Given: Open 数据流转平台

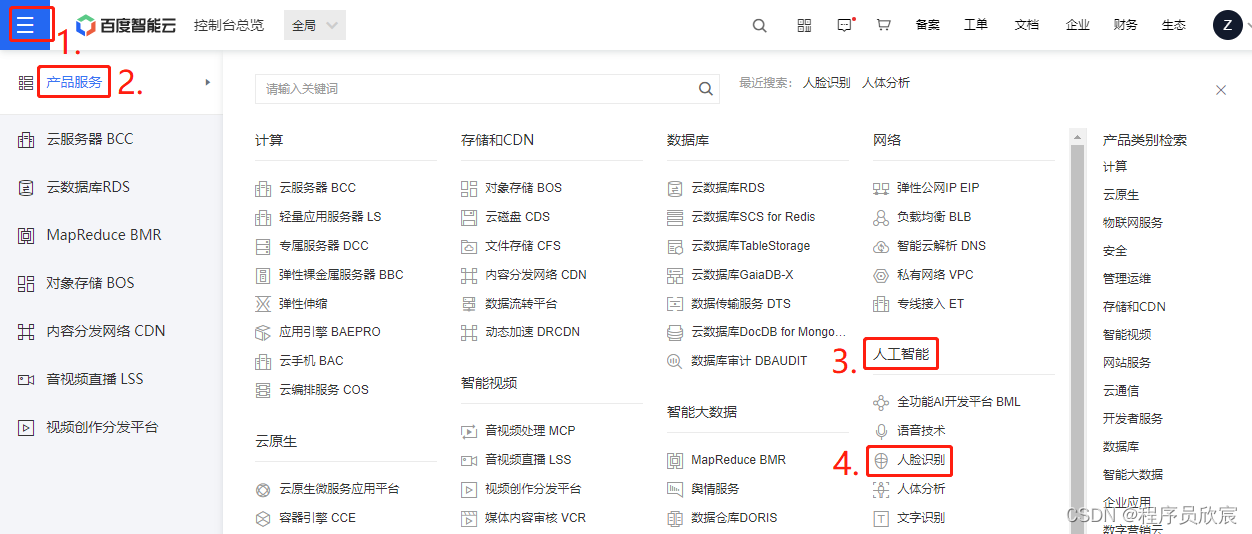Looking at the screenshot, I should click(x=521, y=304).
